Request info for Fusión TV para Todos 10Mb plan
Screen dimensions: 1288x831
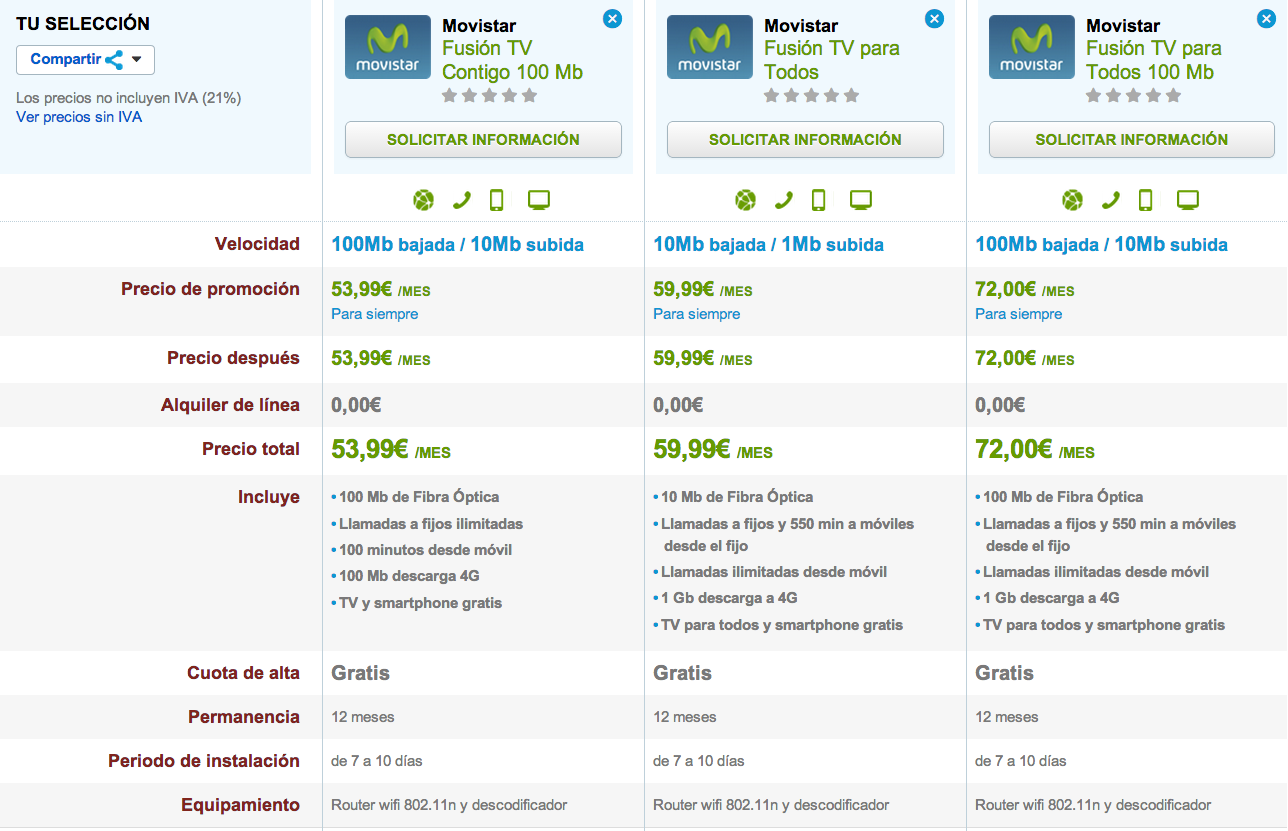[805, 140]
